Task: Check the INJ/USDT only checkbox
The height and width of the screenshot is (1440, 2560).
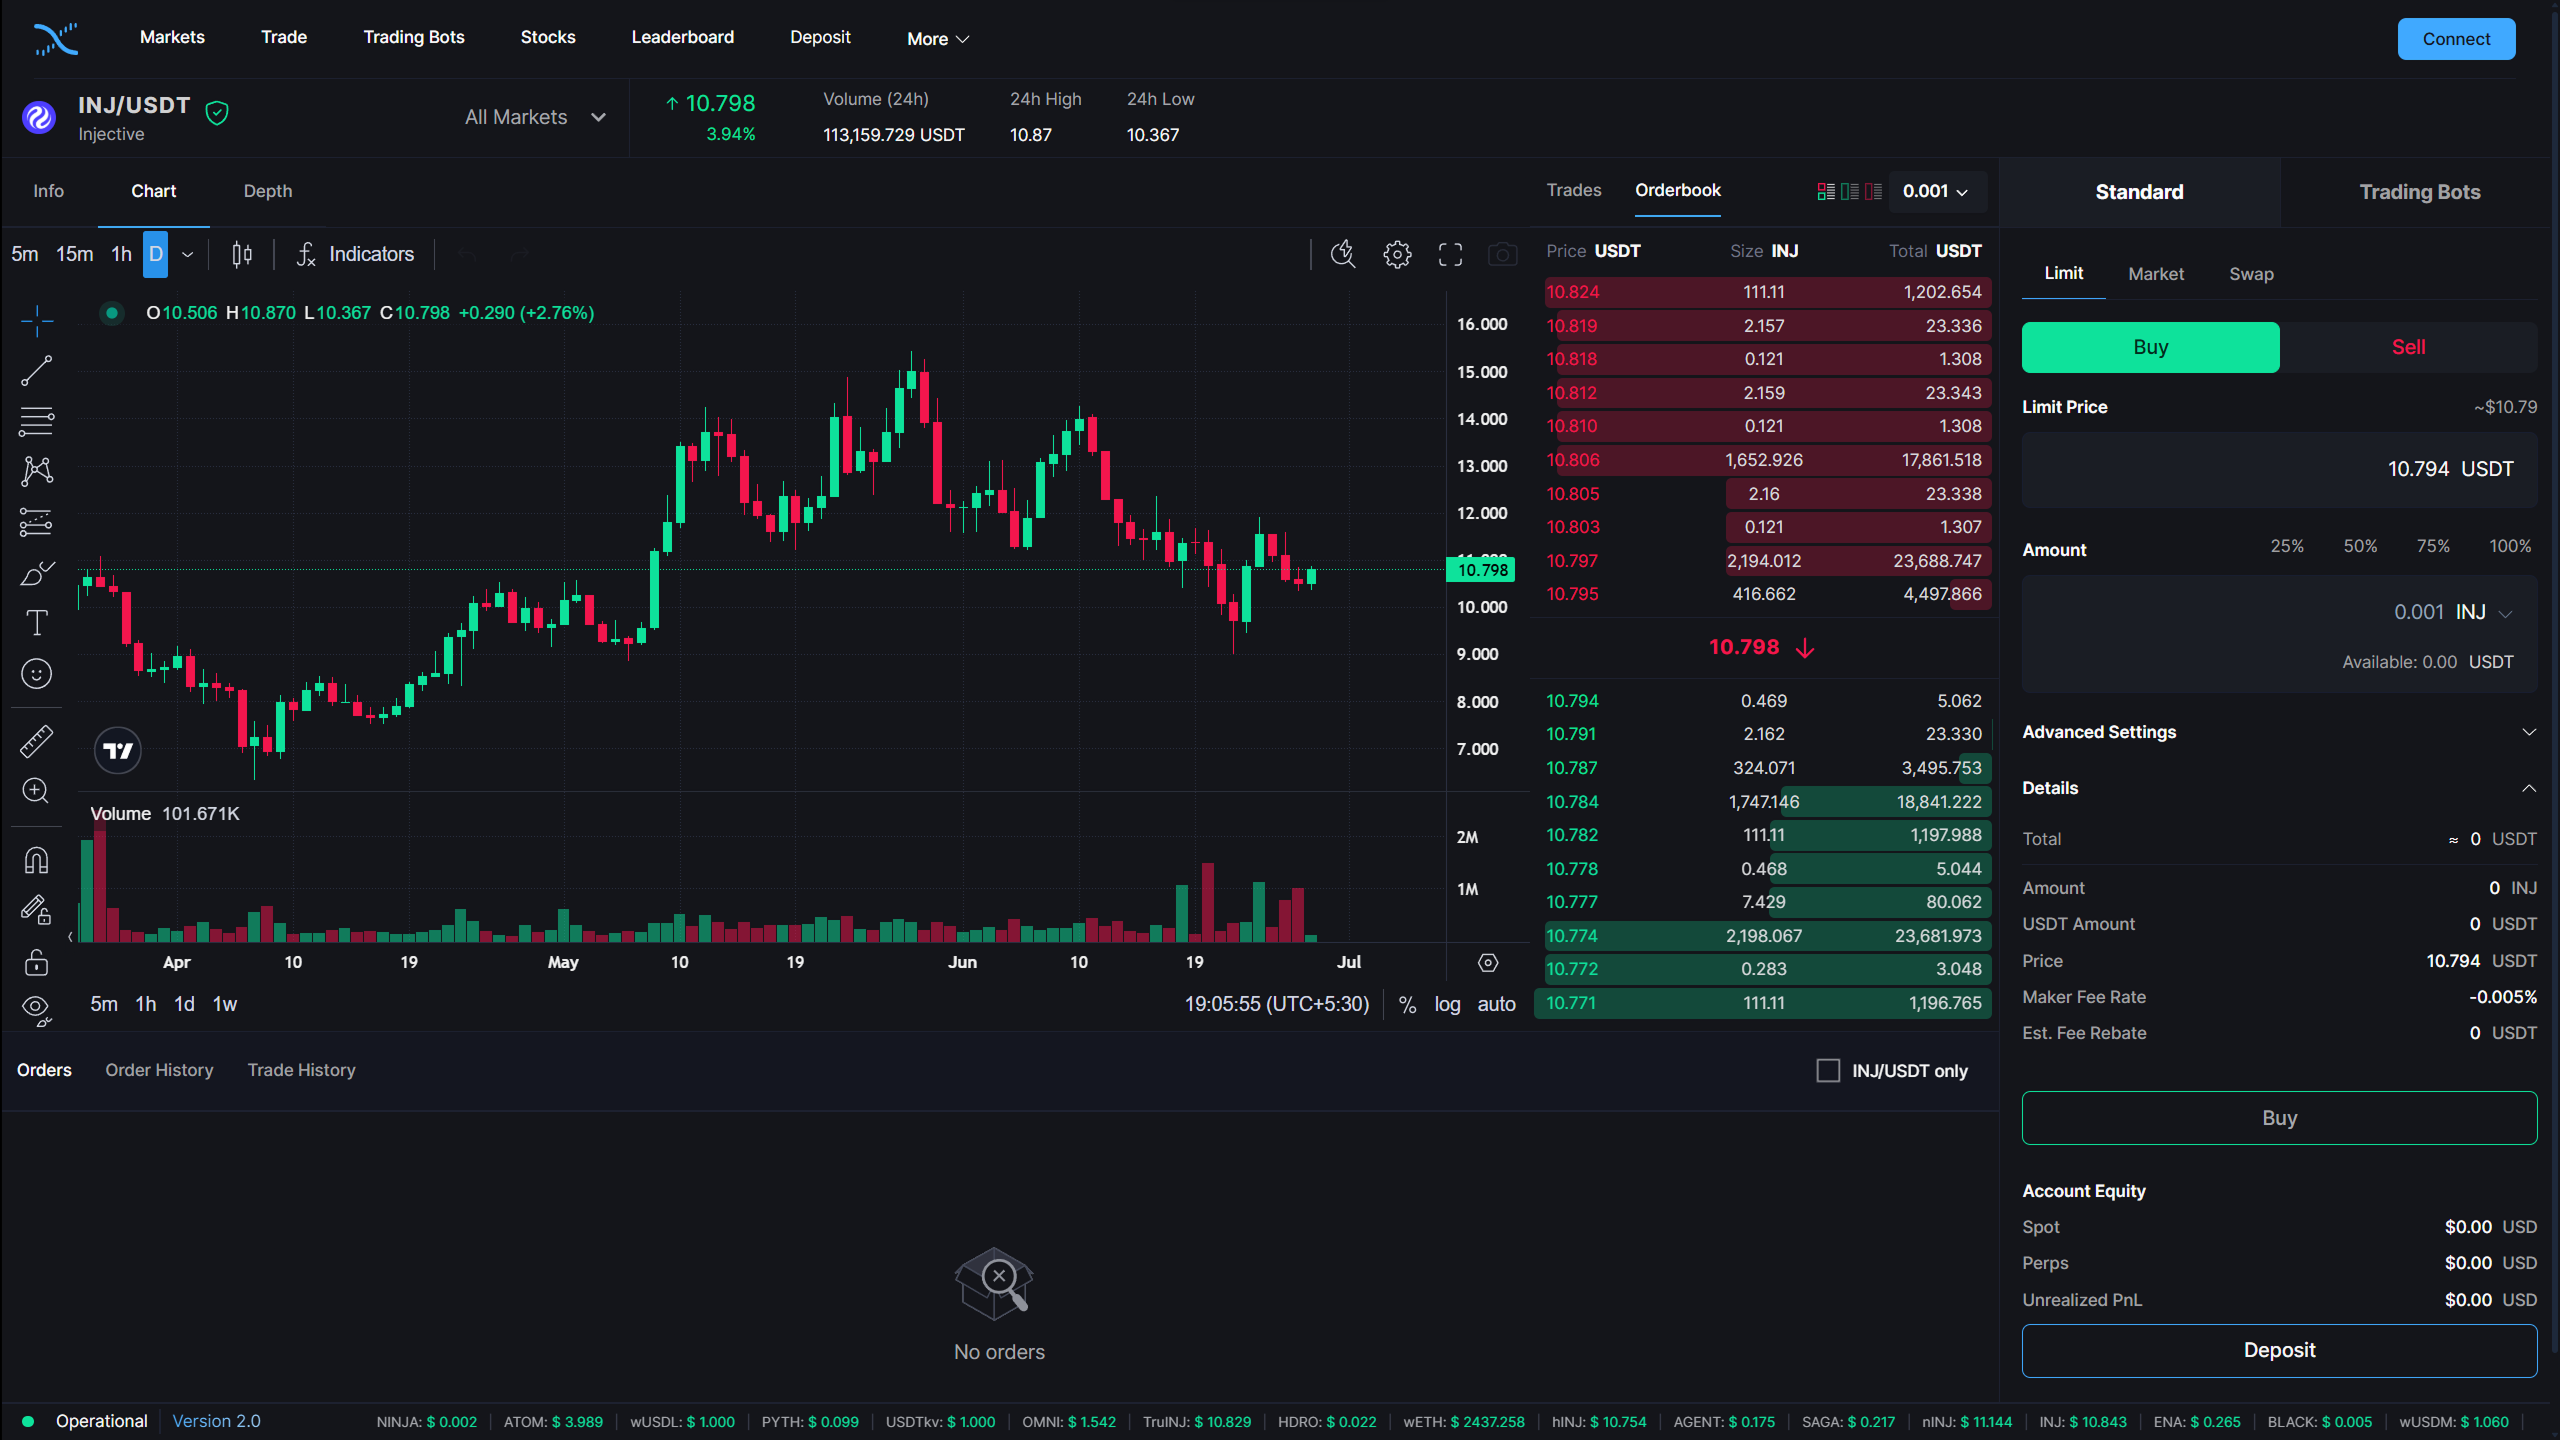Action: pyautogui.click(x=1828, y=1071)
